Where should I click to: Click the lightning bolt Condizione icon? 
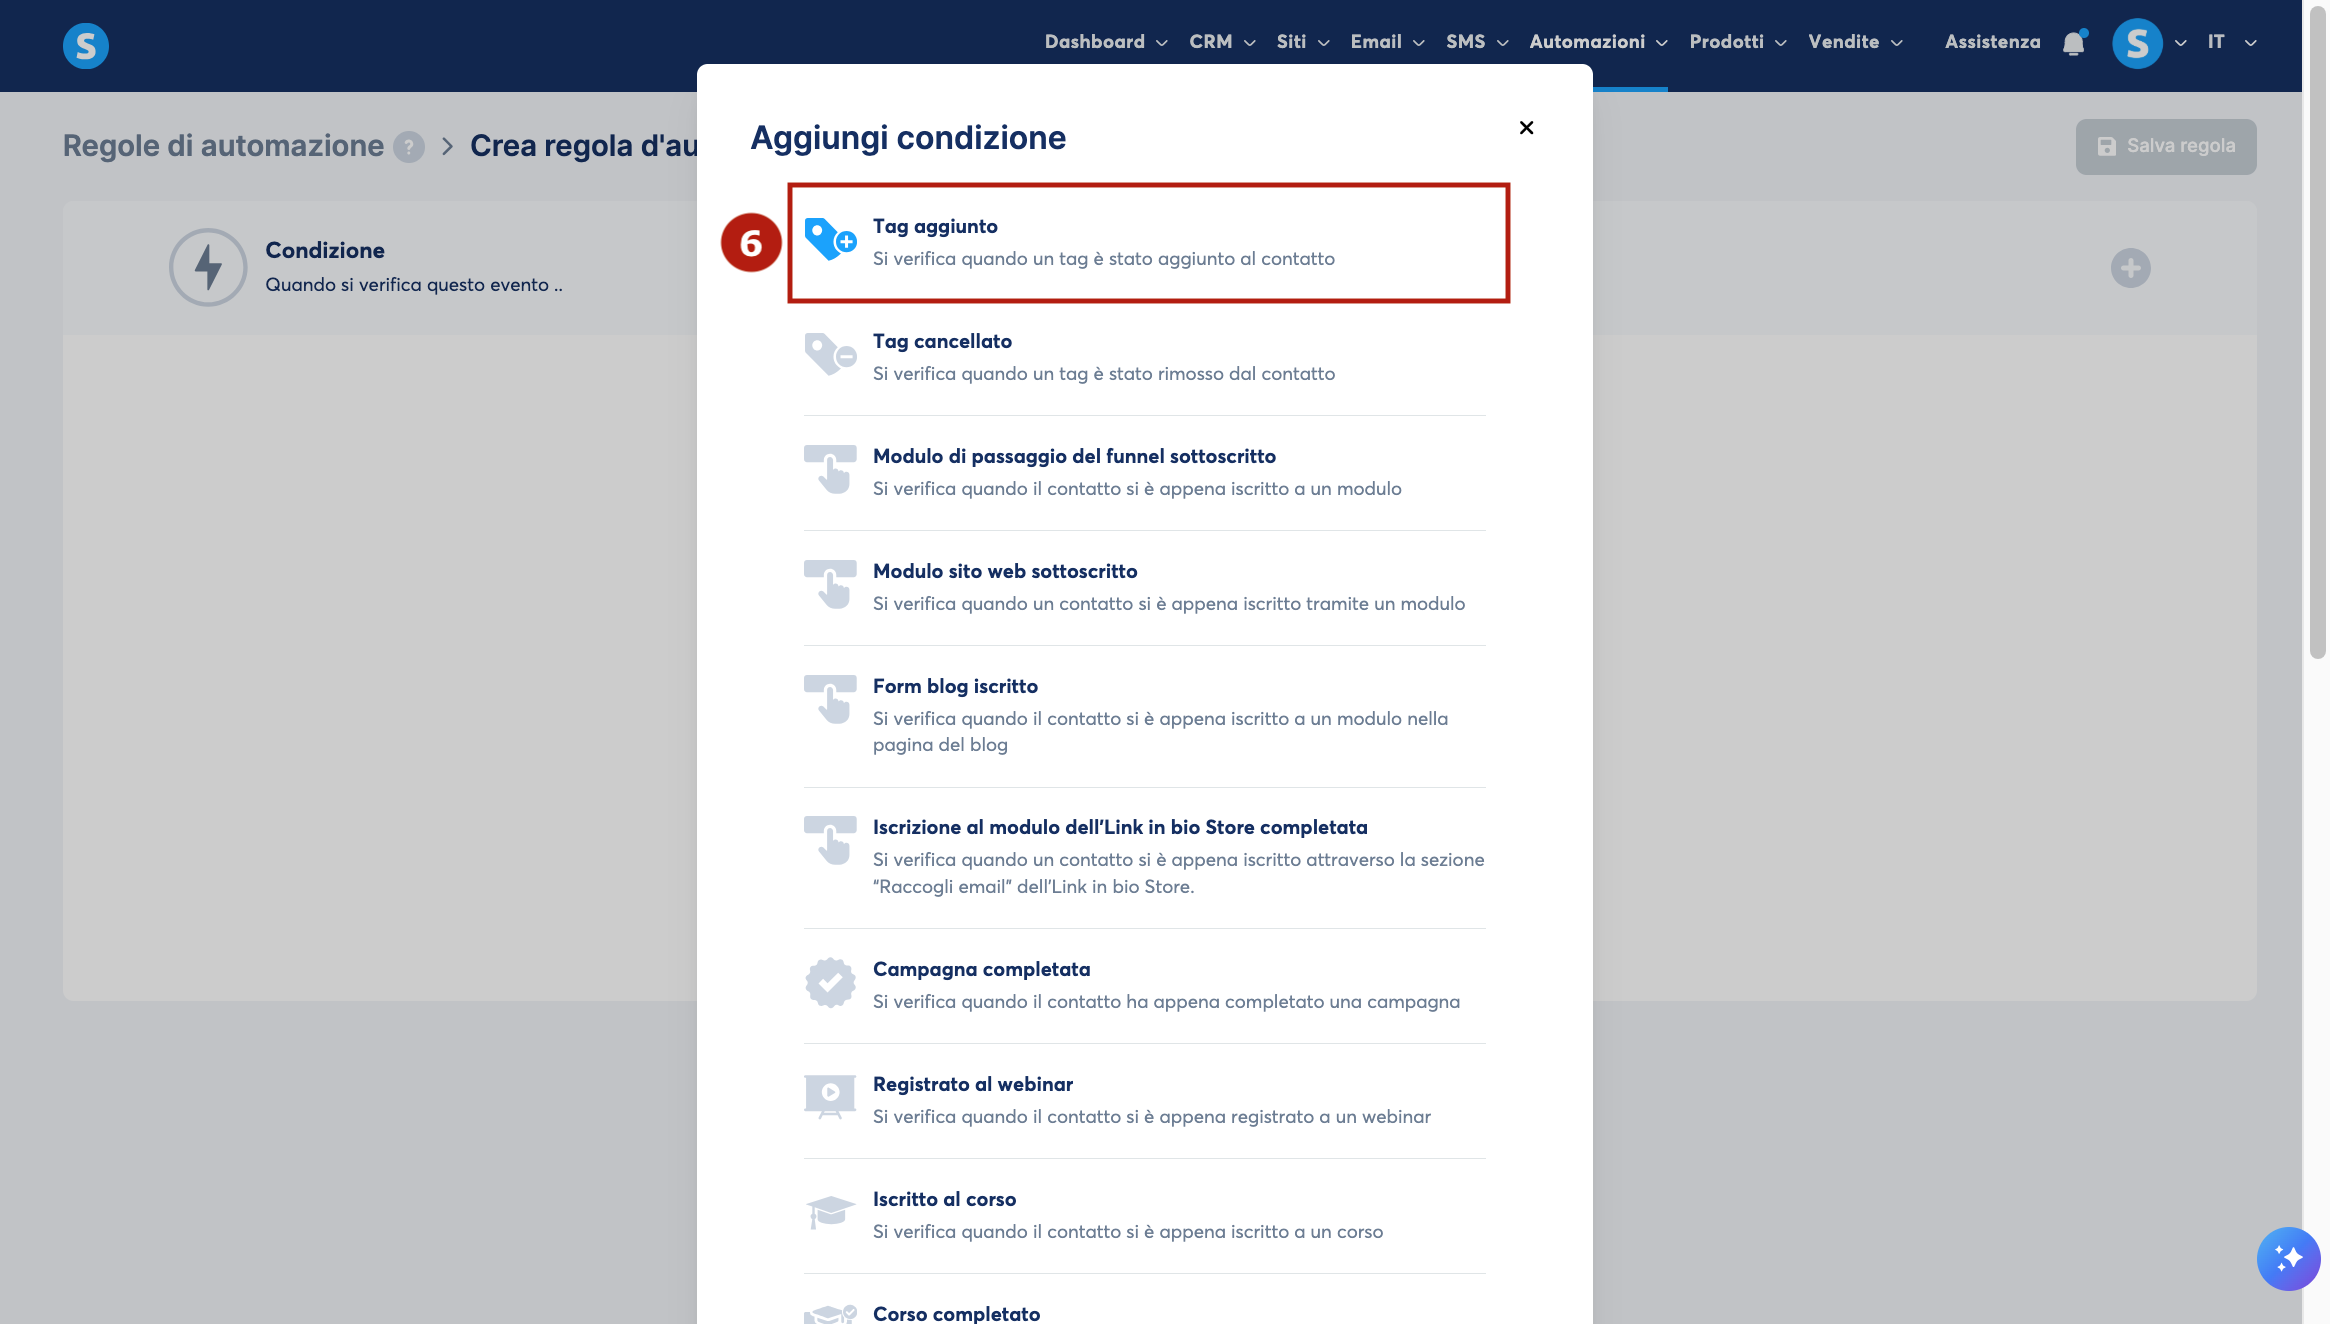point(208,267)
